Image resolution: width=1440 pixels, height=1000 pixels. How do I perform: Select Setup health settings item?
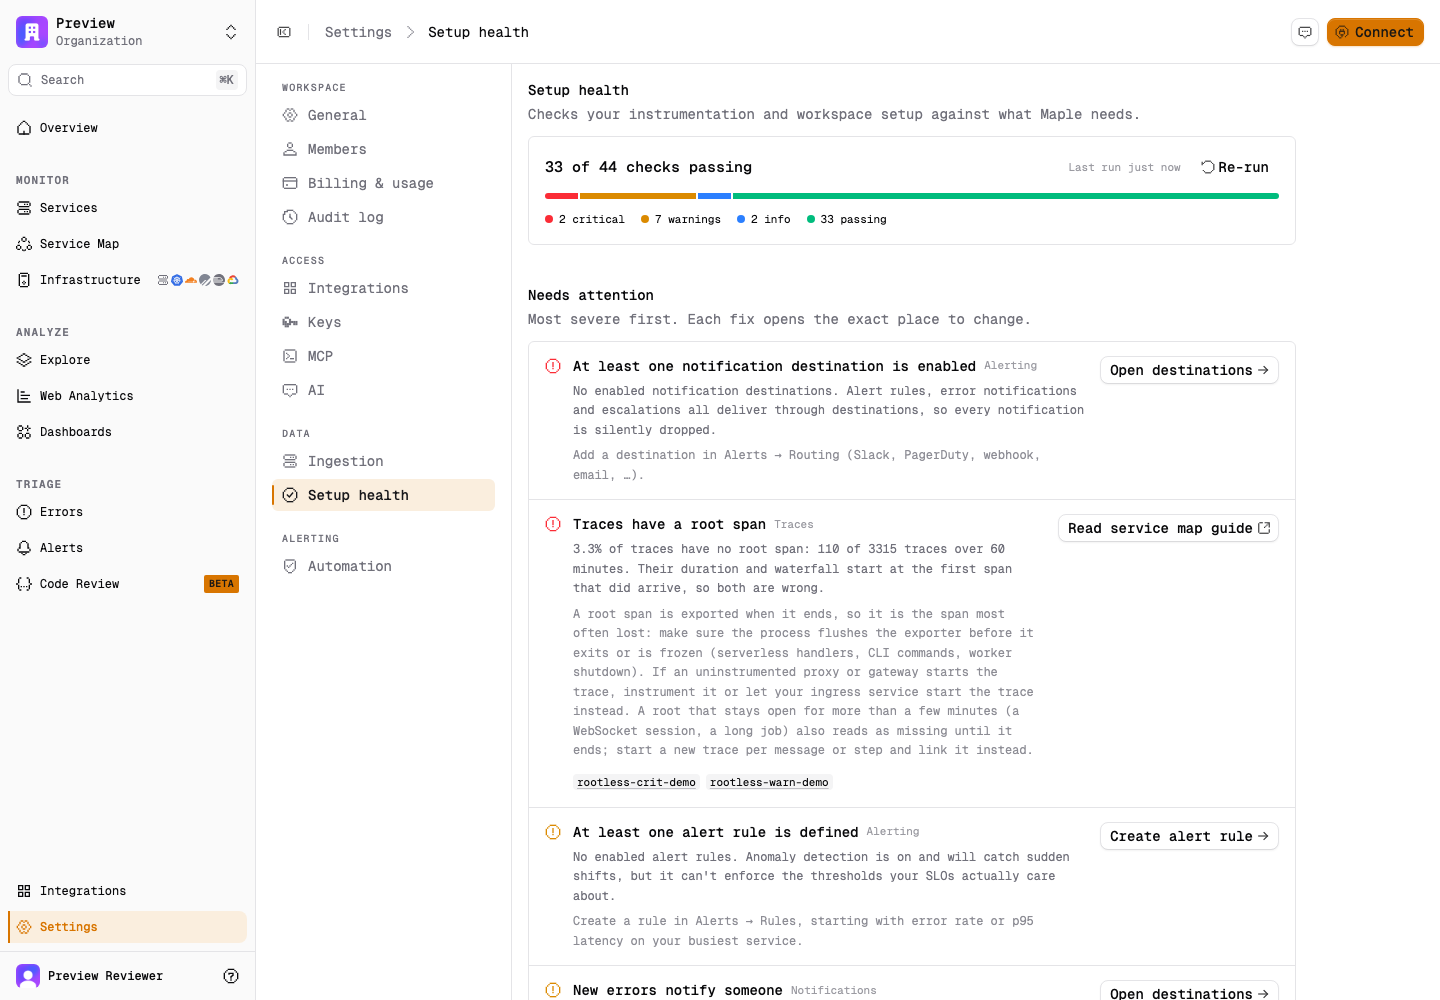coord(383,495)
